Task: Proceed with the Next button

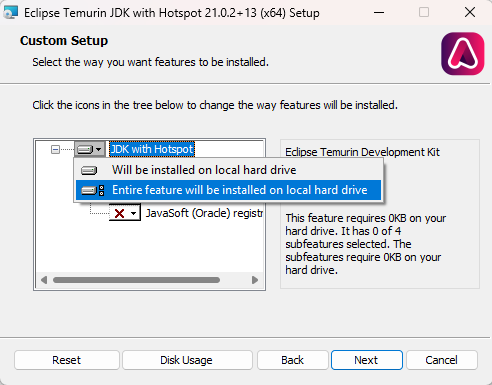Action: point(366,360)
